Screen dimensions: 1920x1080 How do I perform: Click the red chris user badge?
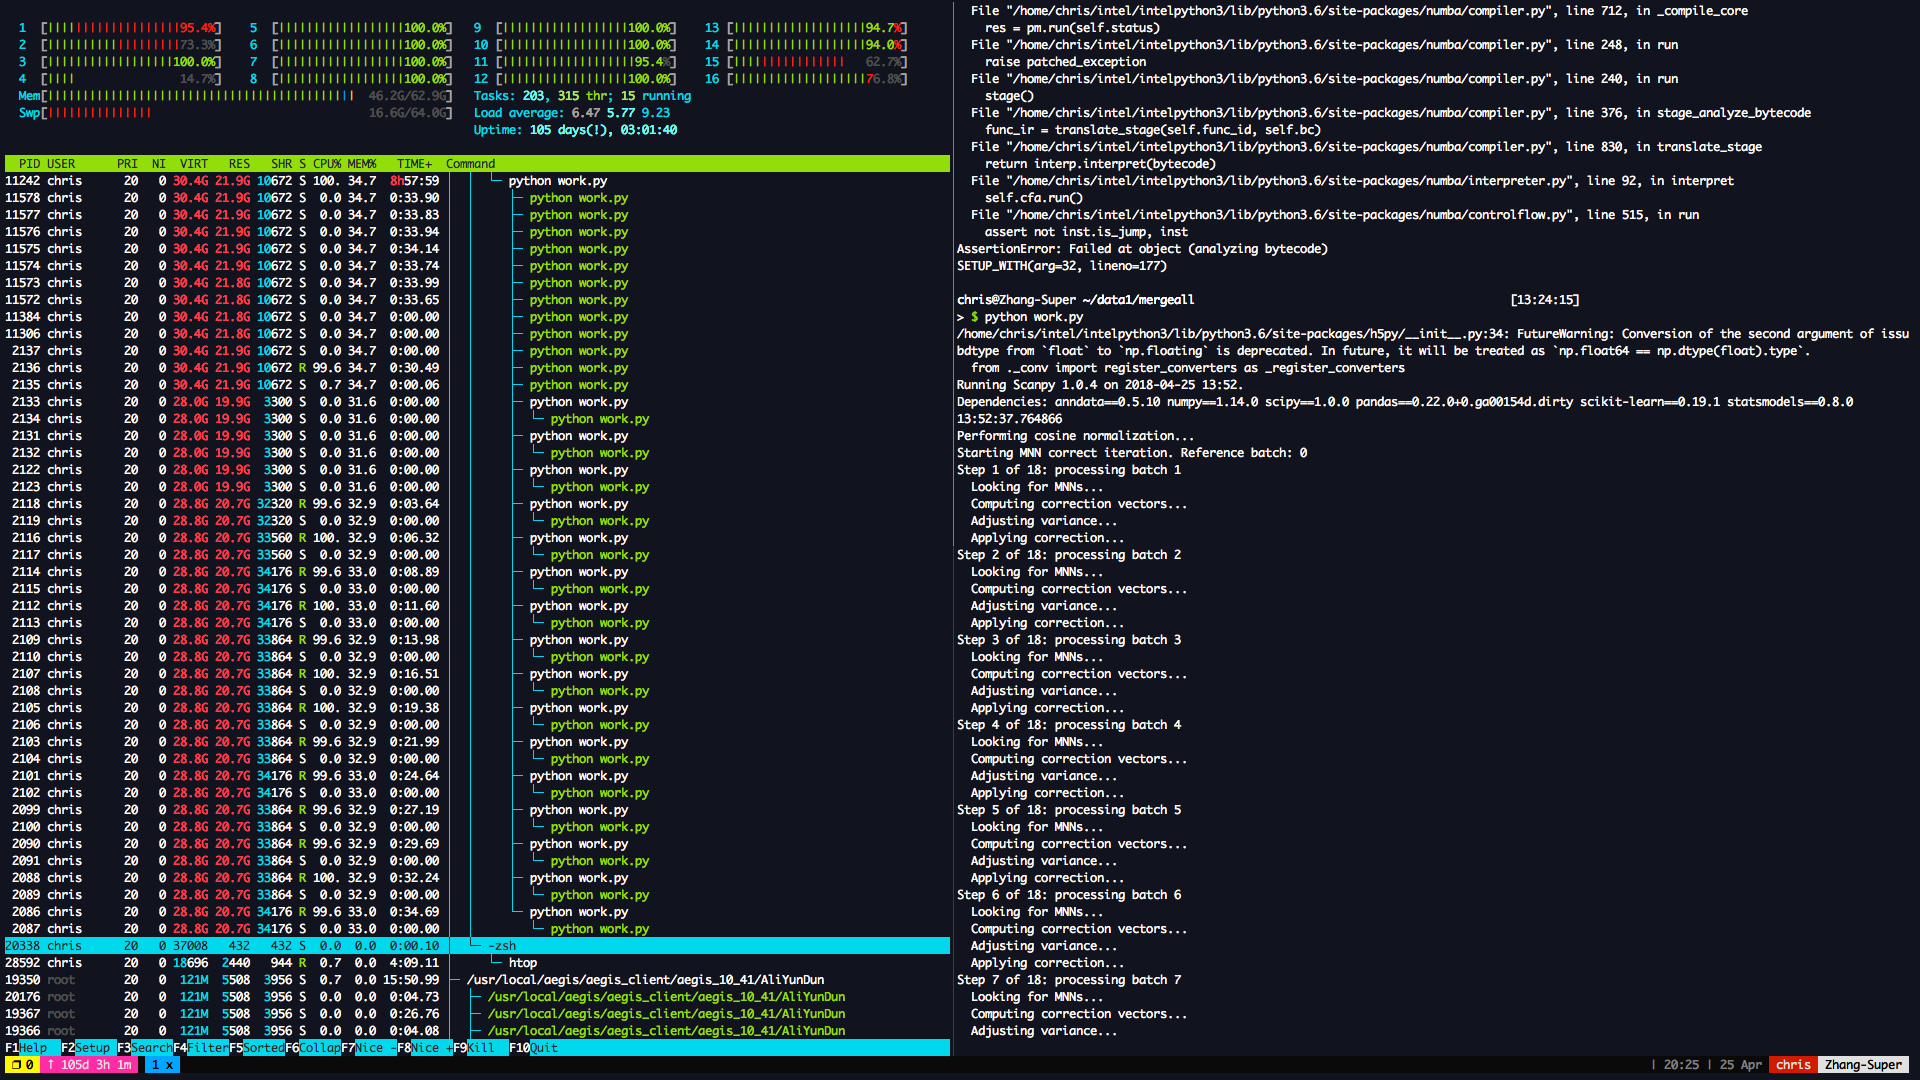coord(1792,1065)
